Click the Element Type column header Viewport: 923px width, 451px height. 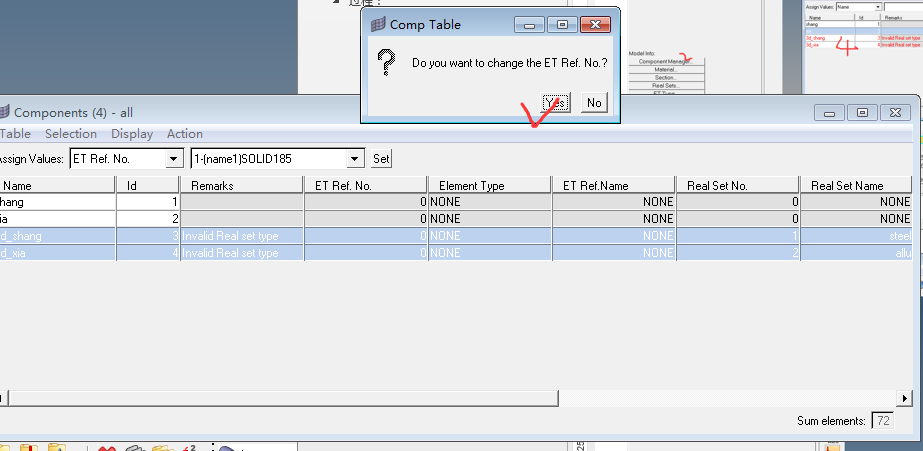coord(472,185)
